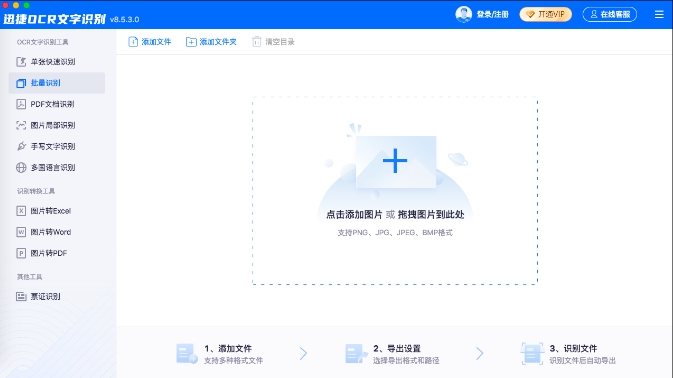The image size is (673, 378).
Task: Click the 批量识别 stacked pages icon
Action: coord(21,83)
